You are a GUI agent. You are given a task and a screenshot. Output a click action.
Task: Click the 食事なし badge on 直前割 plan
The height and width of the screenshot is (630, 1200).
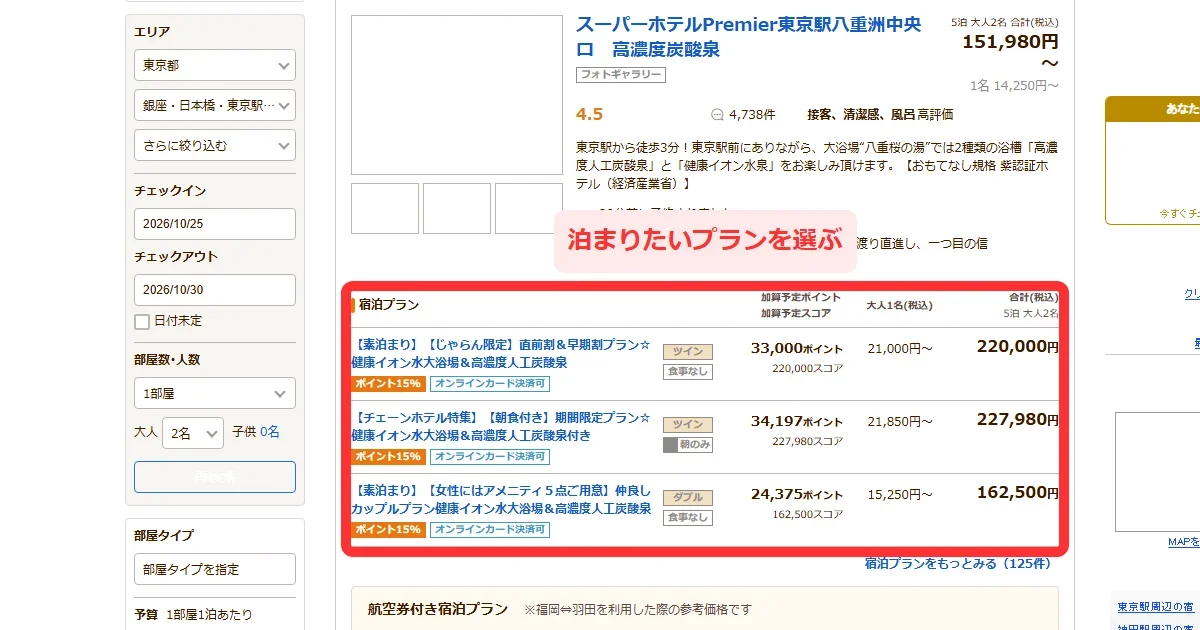(688, 372)
